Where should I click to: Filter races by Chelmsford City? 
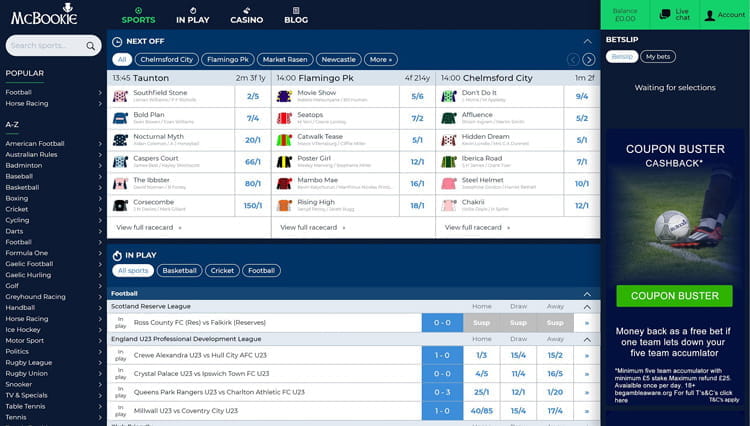(166, 60)
